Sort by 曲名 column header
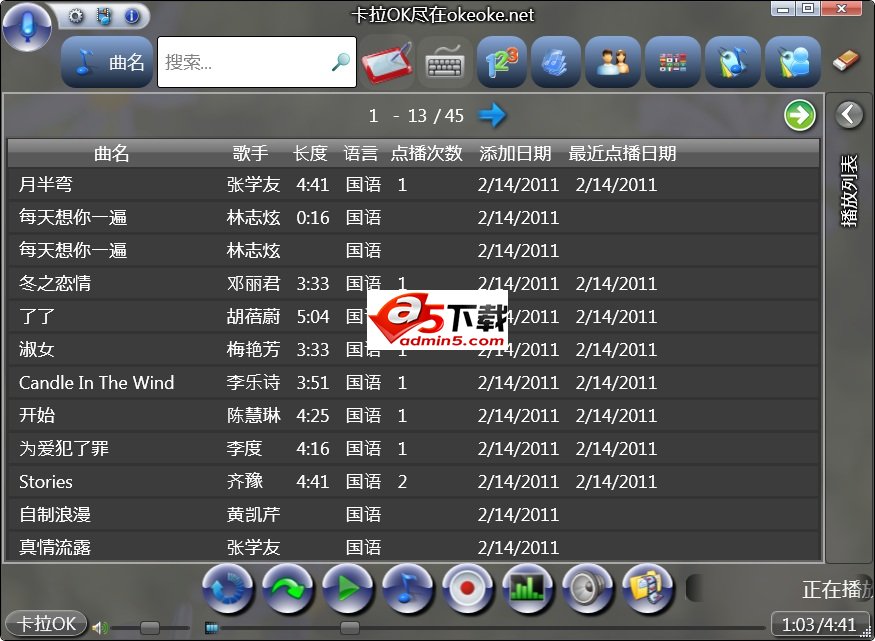 point(112,153)
